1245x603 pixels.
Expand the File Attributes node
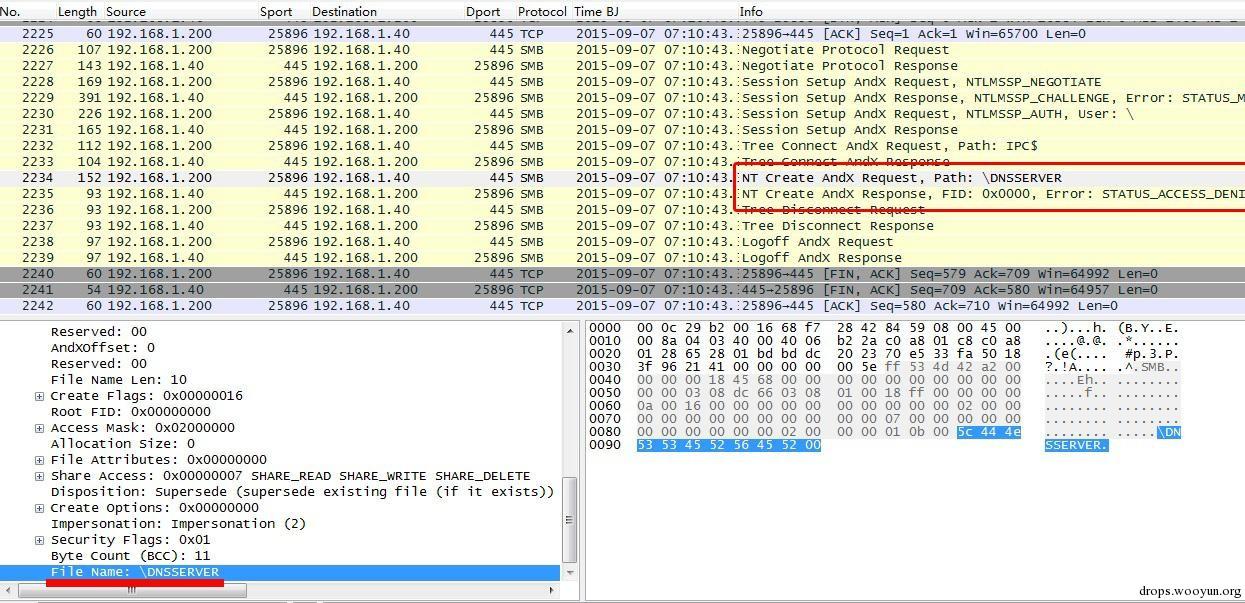(x=39, y=460)
